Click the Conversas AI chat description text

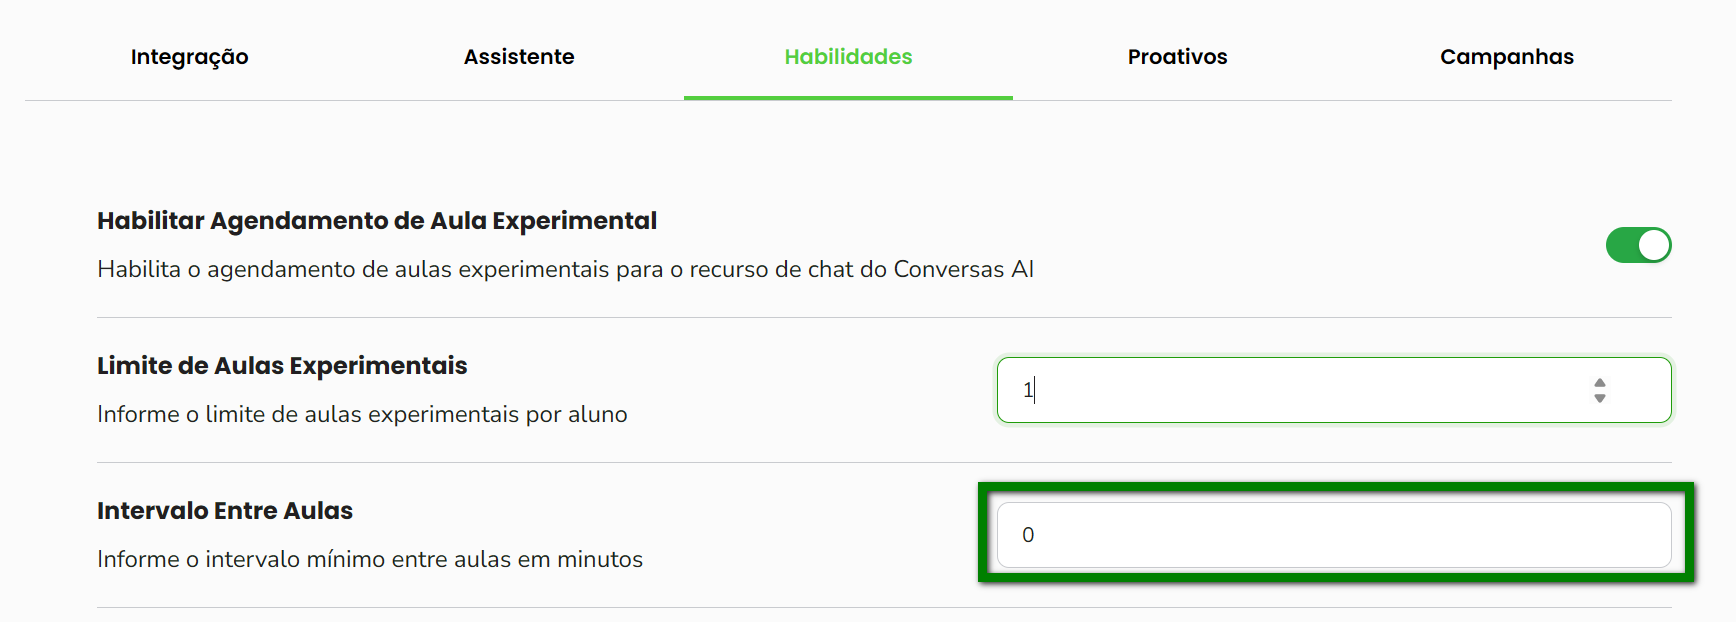565,270
